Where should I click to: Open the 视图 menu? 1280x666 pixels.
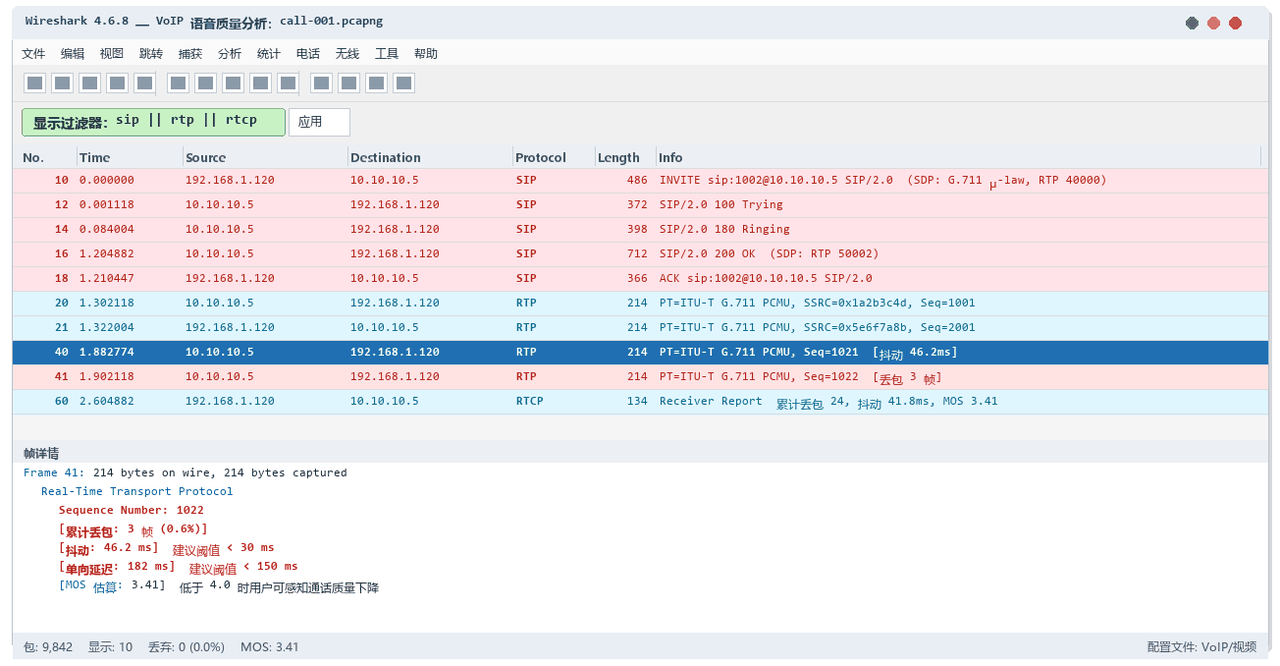pos(111,54)
